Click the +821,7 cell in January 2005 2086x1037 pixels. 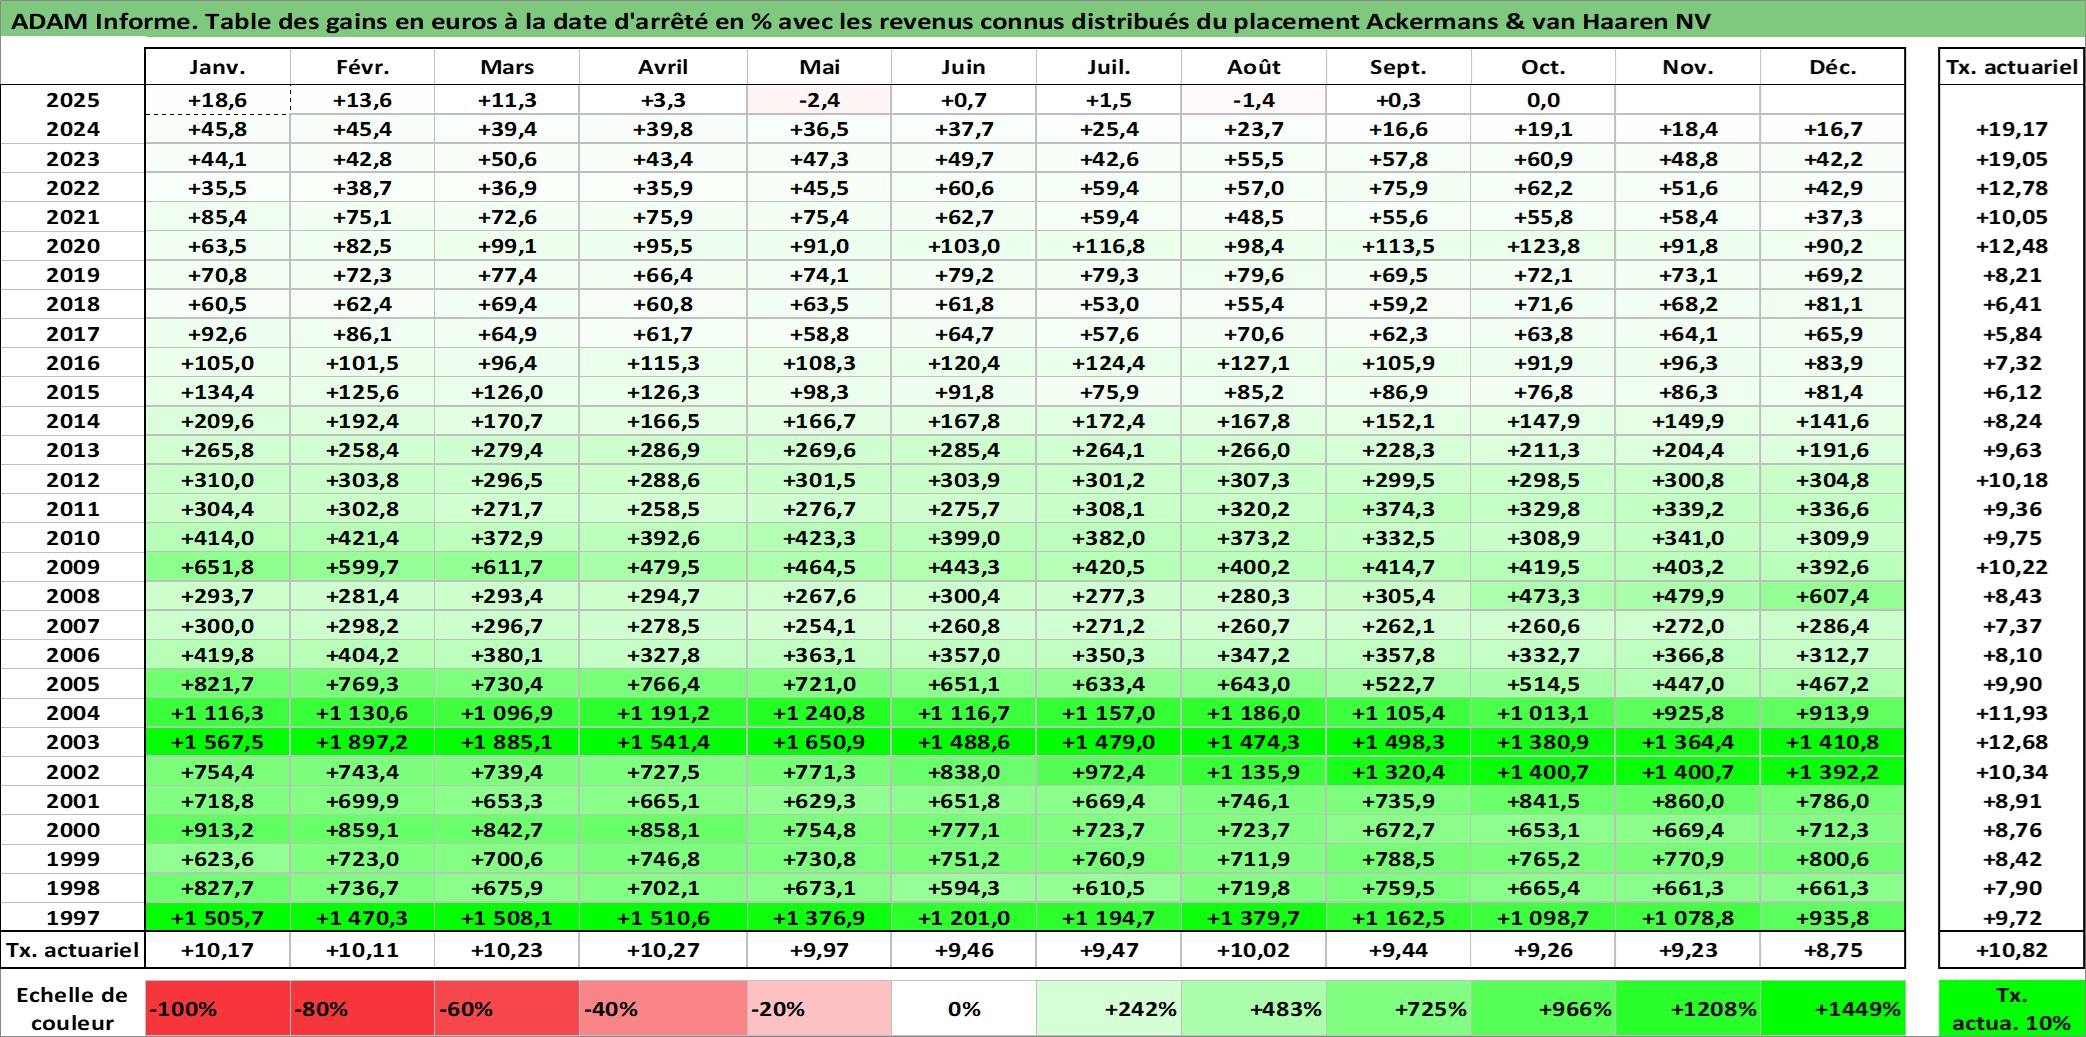pyautogui.click(x=218, y=684)
